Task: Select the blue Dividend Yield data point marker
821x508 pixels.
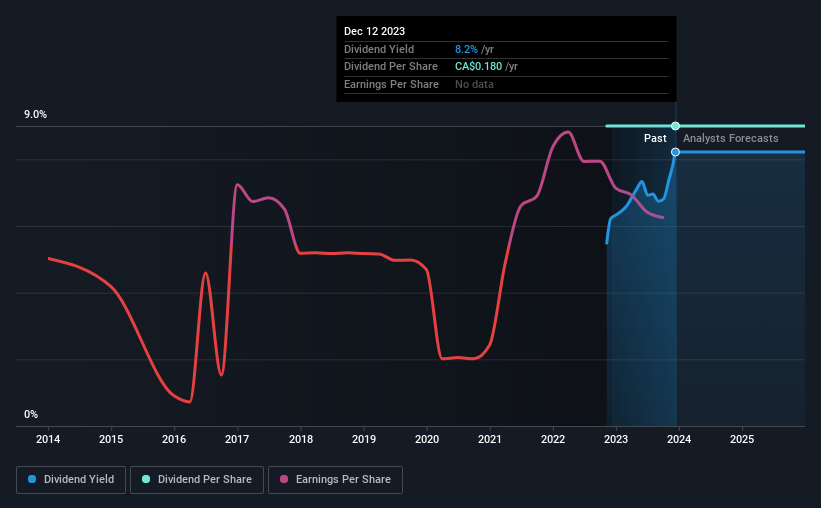Action: coord(675,152)
